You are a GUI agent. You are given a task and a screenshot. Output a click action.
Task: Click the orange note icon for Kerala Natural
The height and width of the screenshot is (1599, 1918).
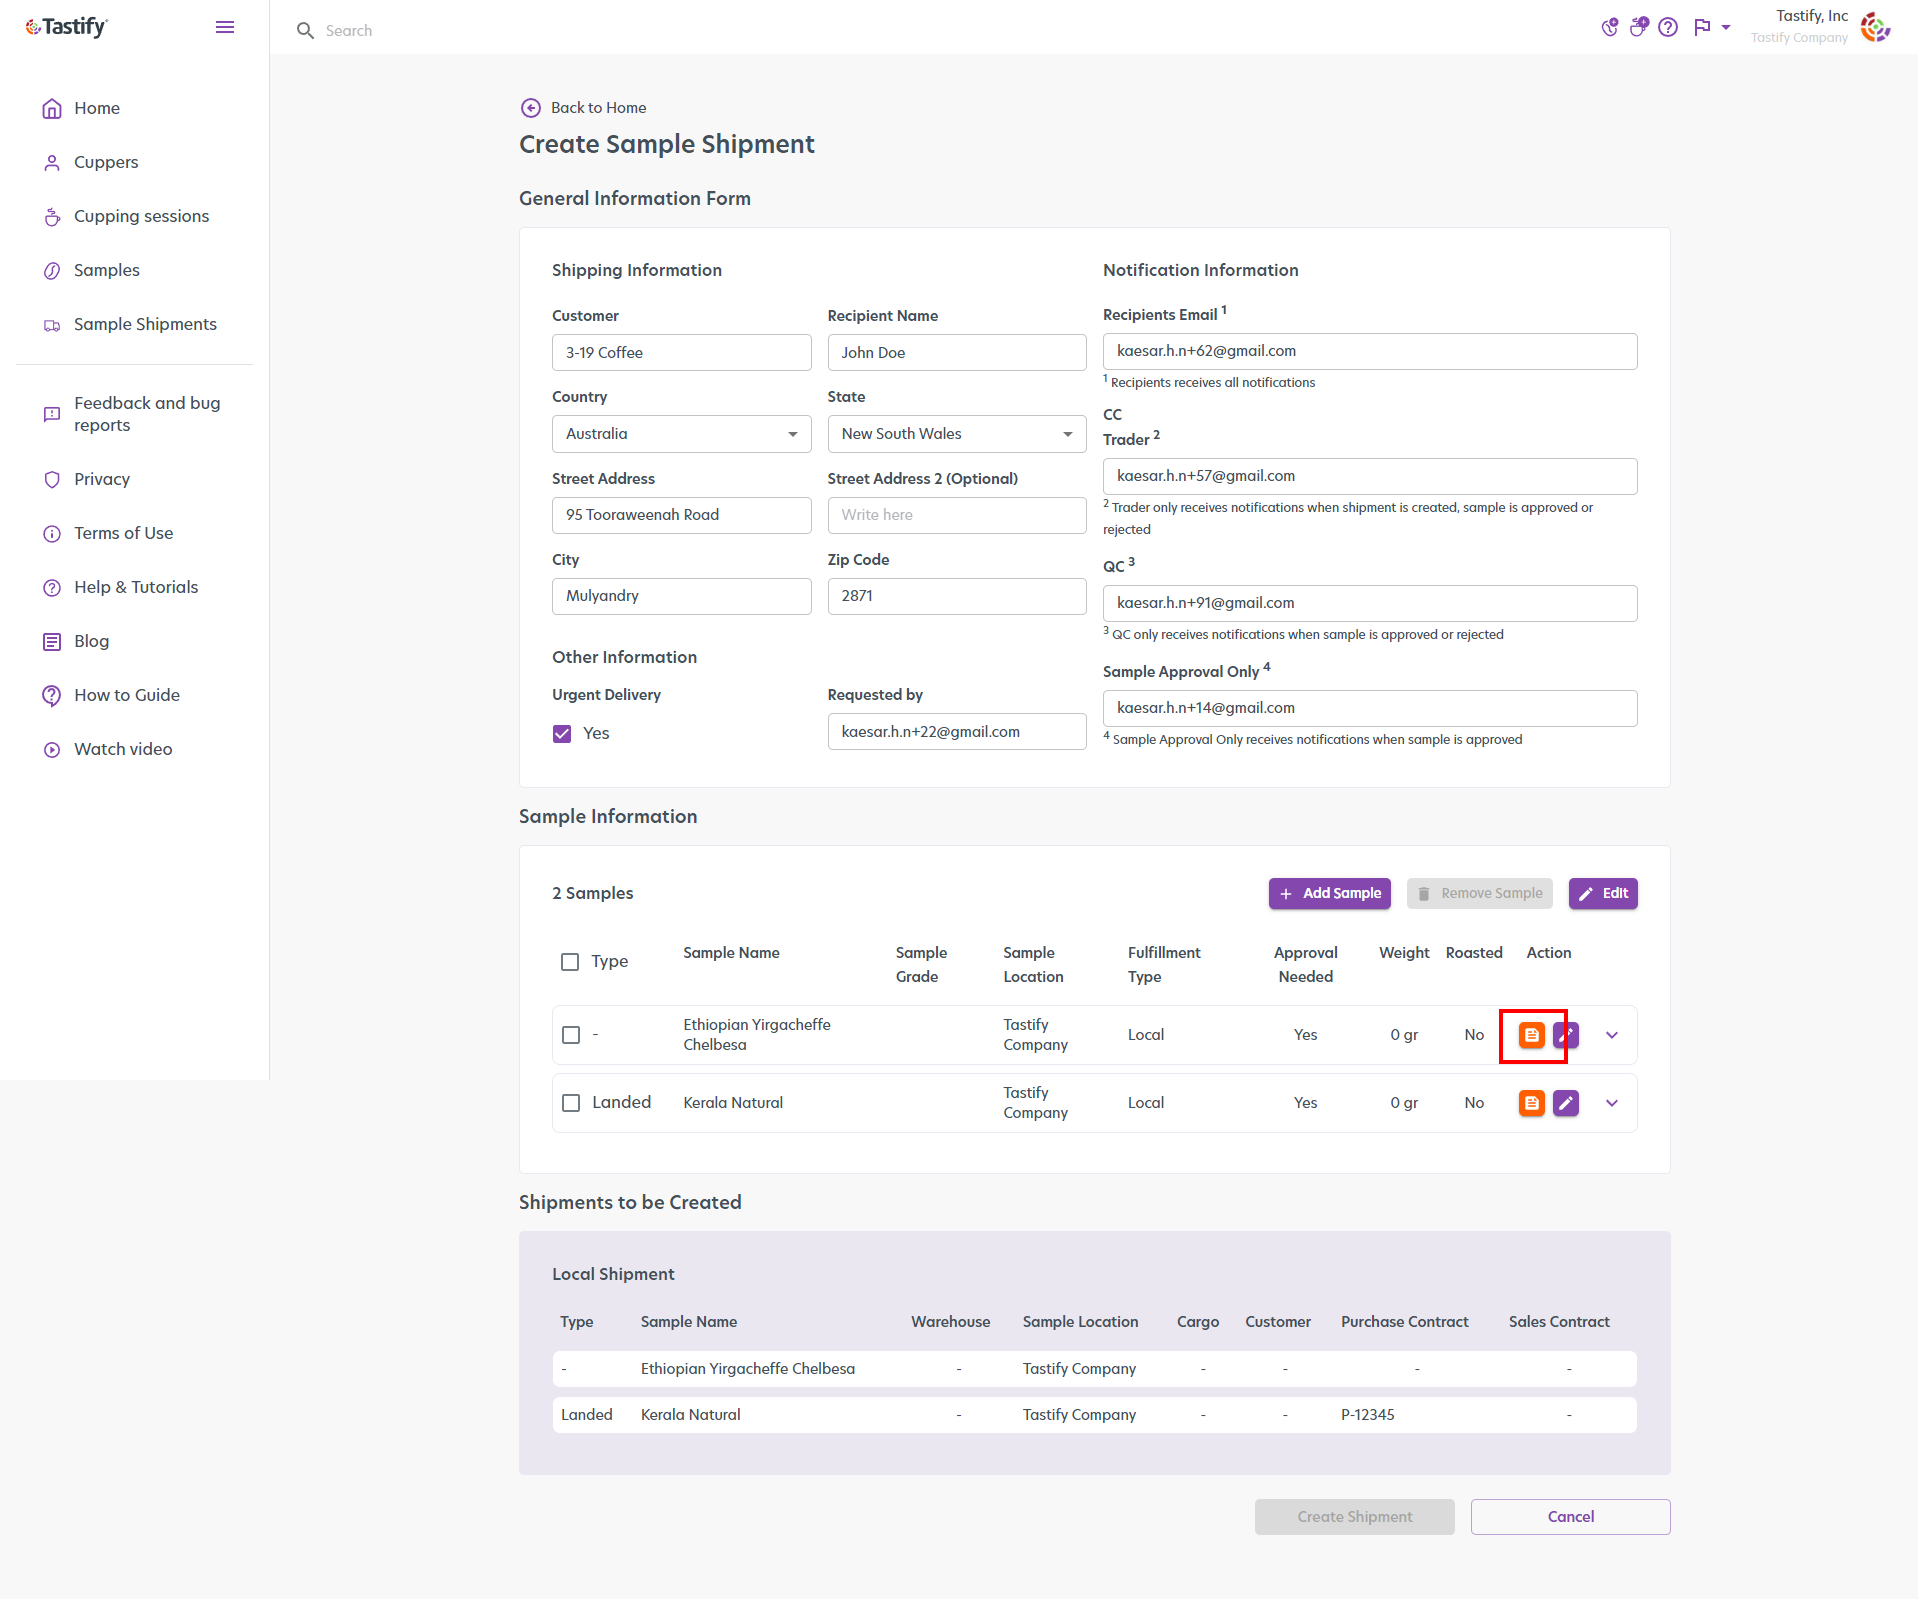pos(1530,1103)
